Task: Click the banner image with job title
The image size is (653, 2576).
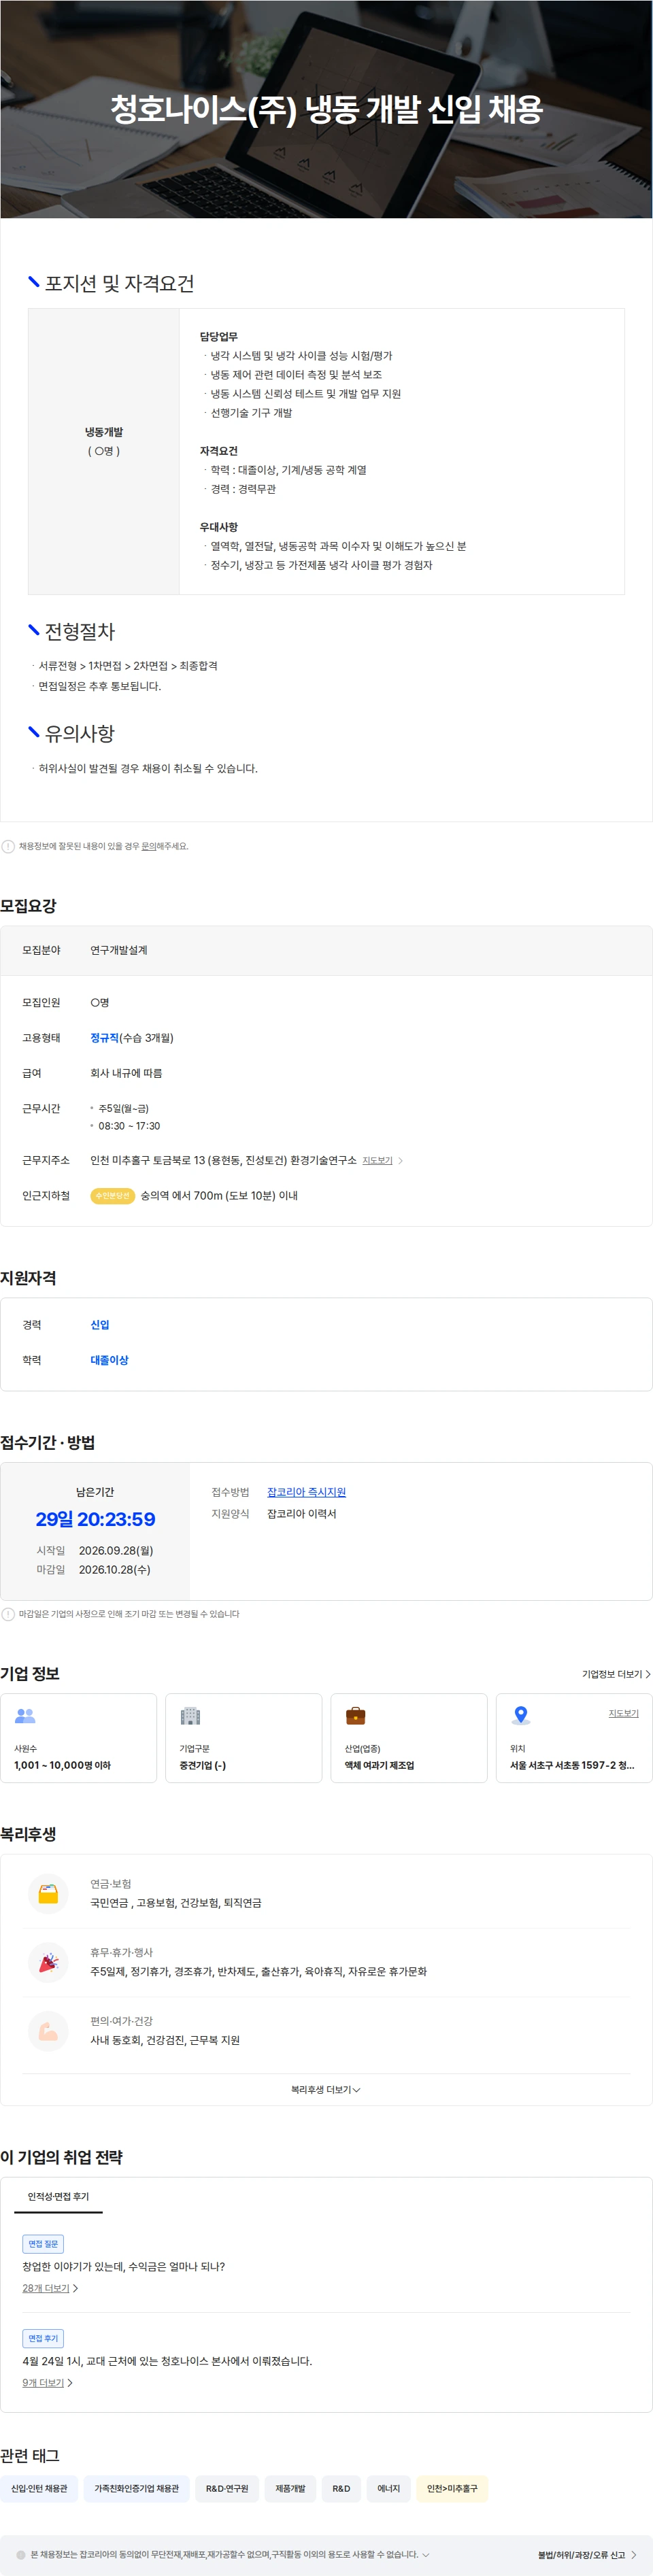Action: click(326, 109)
